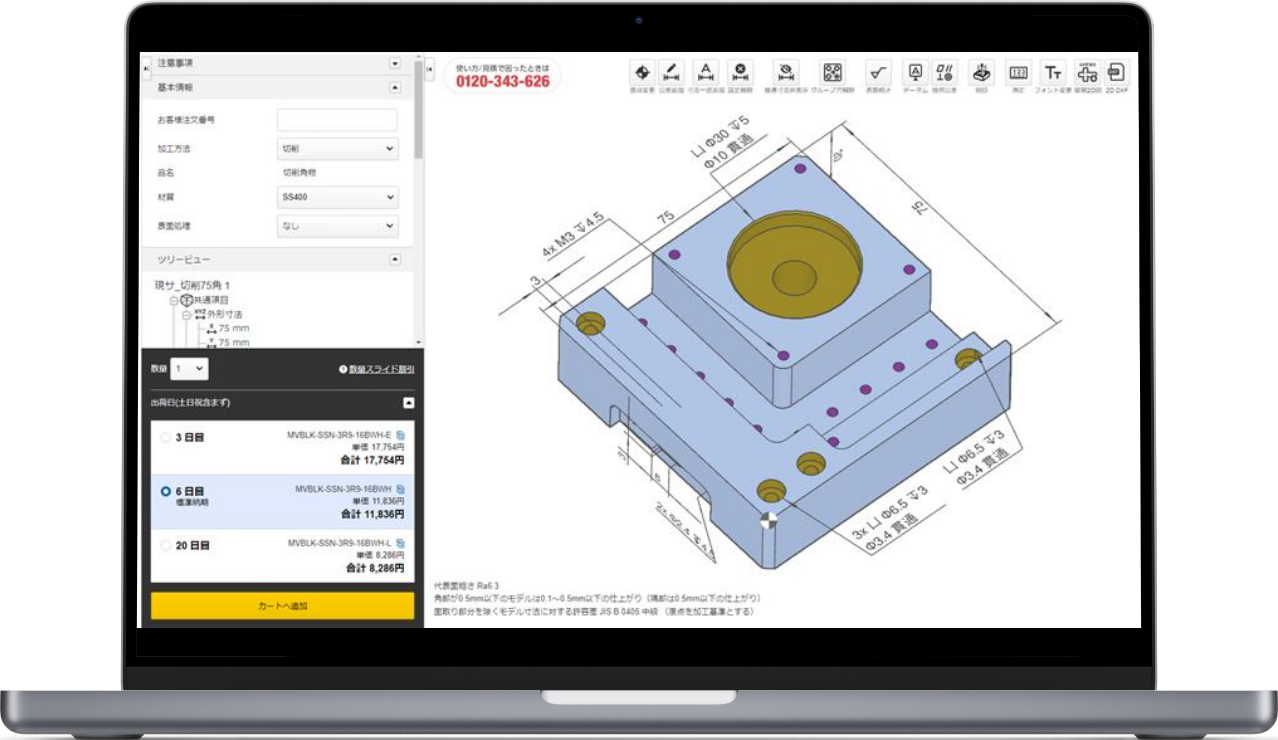The height and width of the screenshot is (740, 1278).
Task: Click the delete setting 'X' dimension icon
Action: click(740, 73)
